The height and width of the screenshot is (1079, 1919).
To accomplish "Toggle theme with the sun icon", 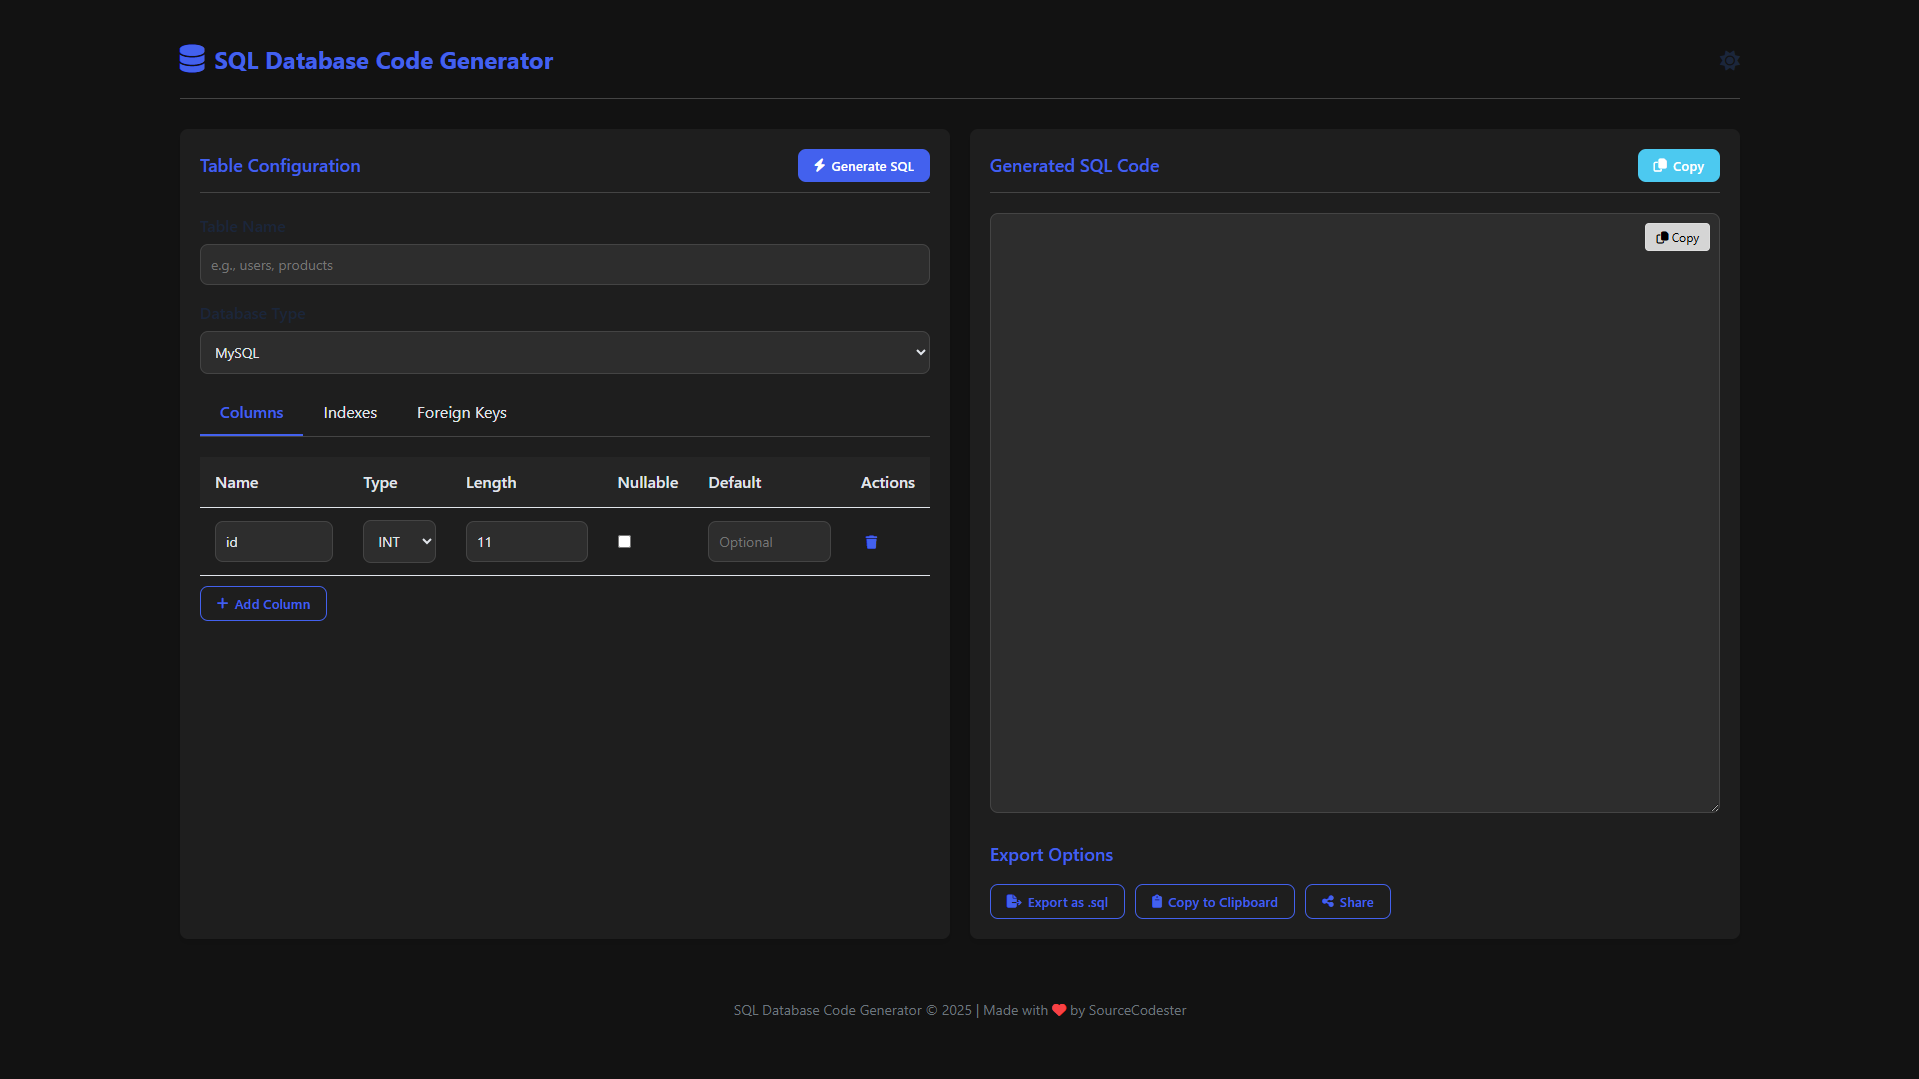I will click(1729, 60).
